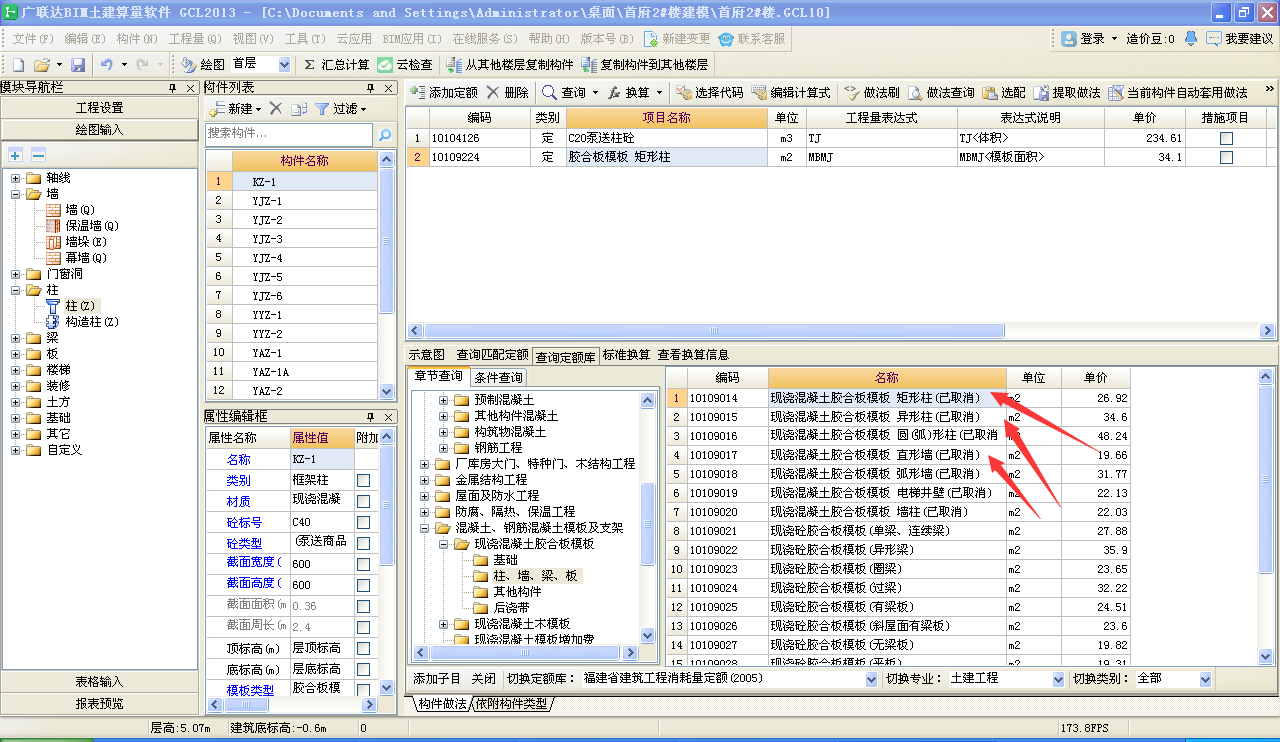Open the 切换专业 土建工程 dropdown
Viewport: 1280px width, 742px height.
click(1059, 678)
